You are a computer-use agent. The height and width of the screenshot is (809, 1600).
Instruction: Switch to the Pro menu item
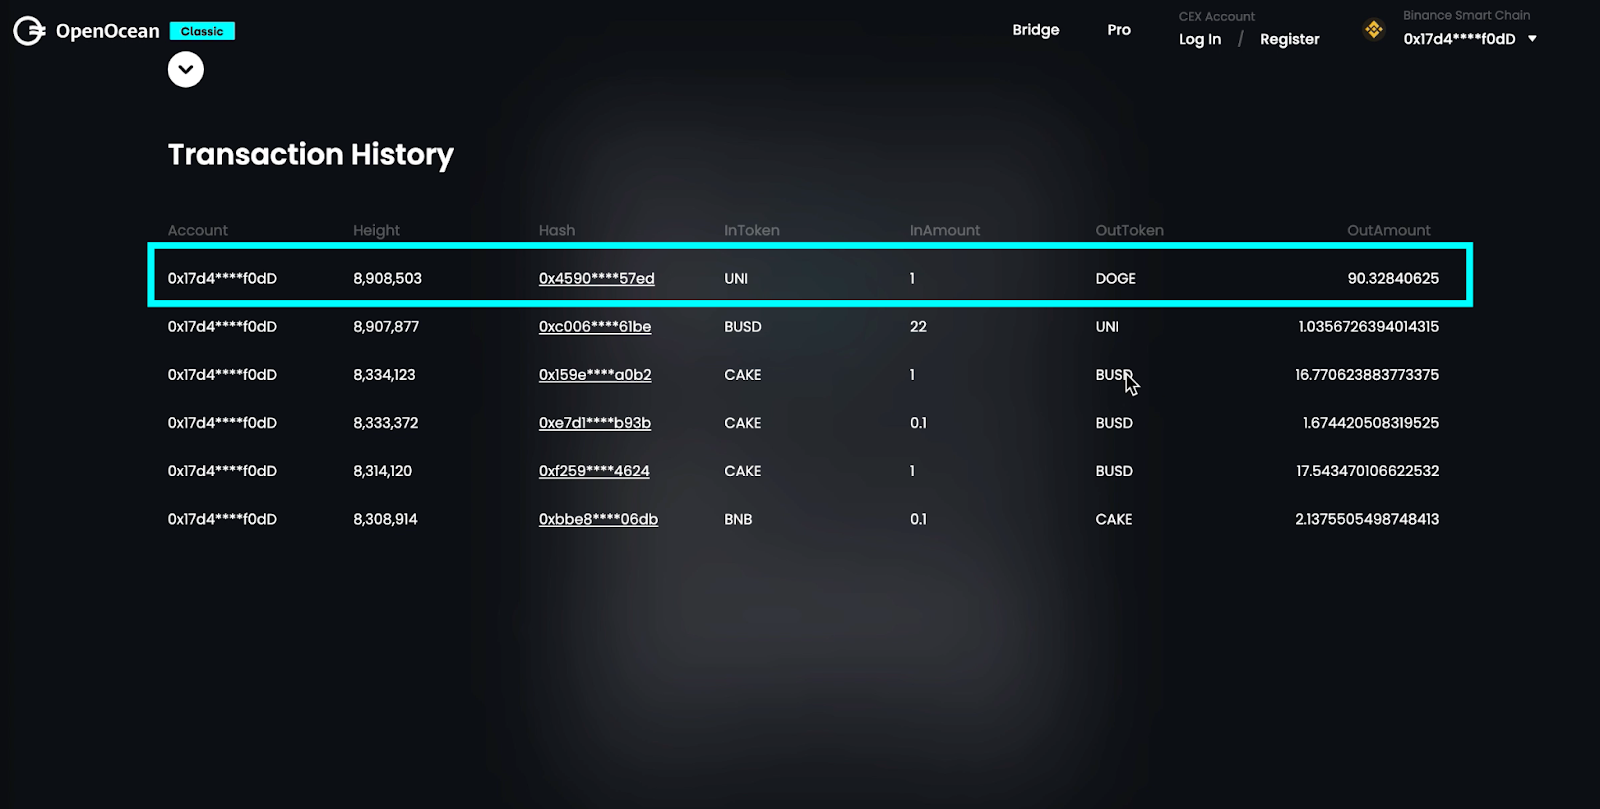pyautogui.click(x=1119, y=30)
